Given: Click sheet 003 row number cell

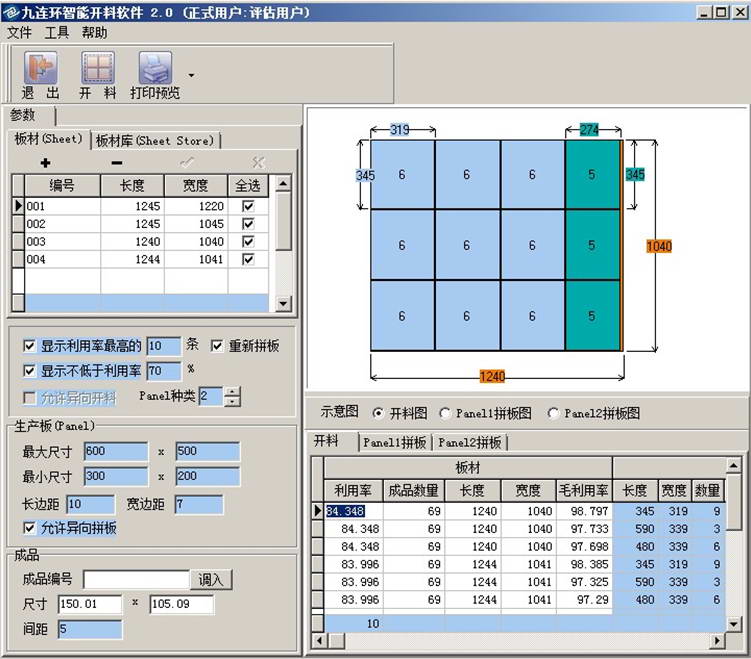Looking at the screenshot, I should pos(62,242).
